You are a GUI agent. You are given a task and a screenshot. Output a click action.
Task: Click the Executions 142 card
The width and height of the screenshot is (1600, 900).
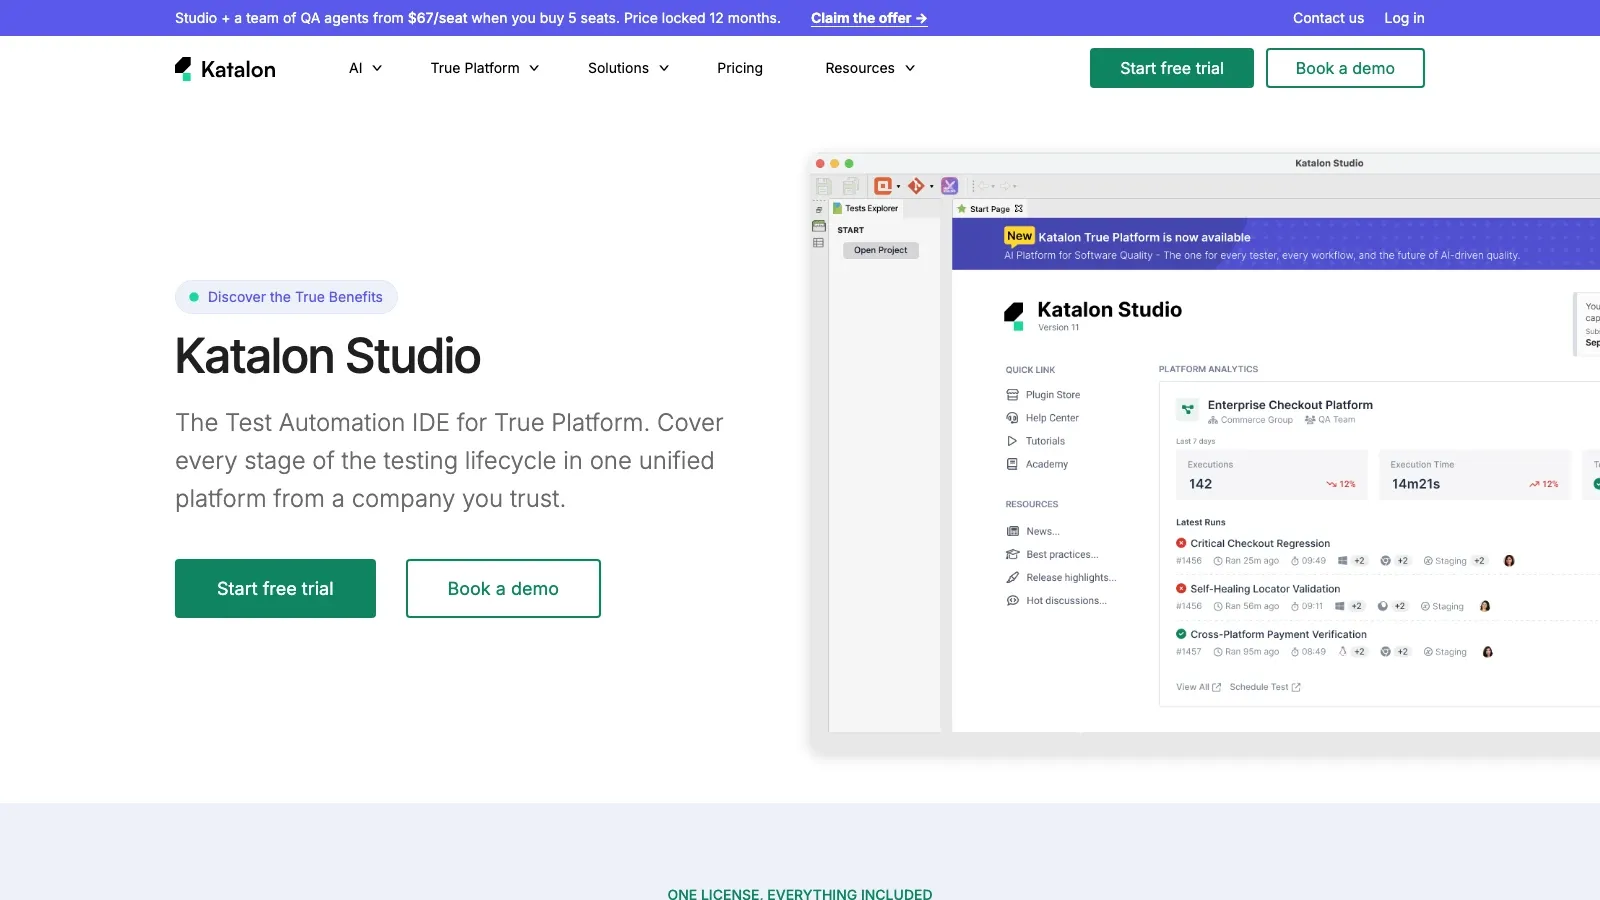click(1271, 474)
